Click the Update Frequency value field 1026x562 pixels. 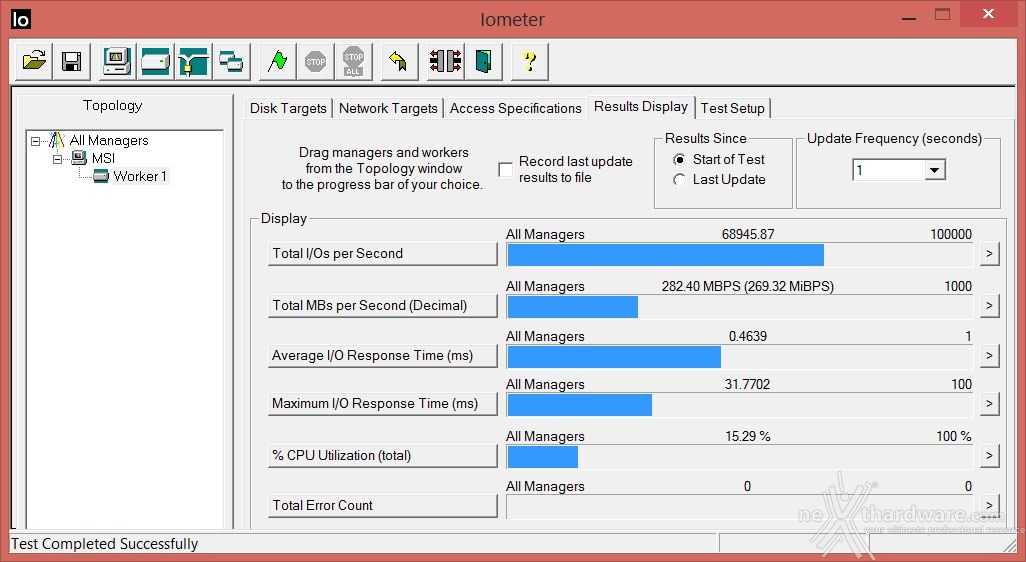tap(889, 171)
